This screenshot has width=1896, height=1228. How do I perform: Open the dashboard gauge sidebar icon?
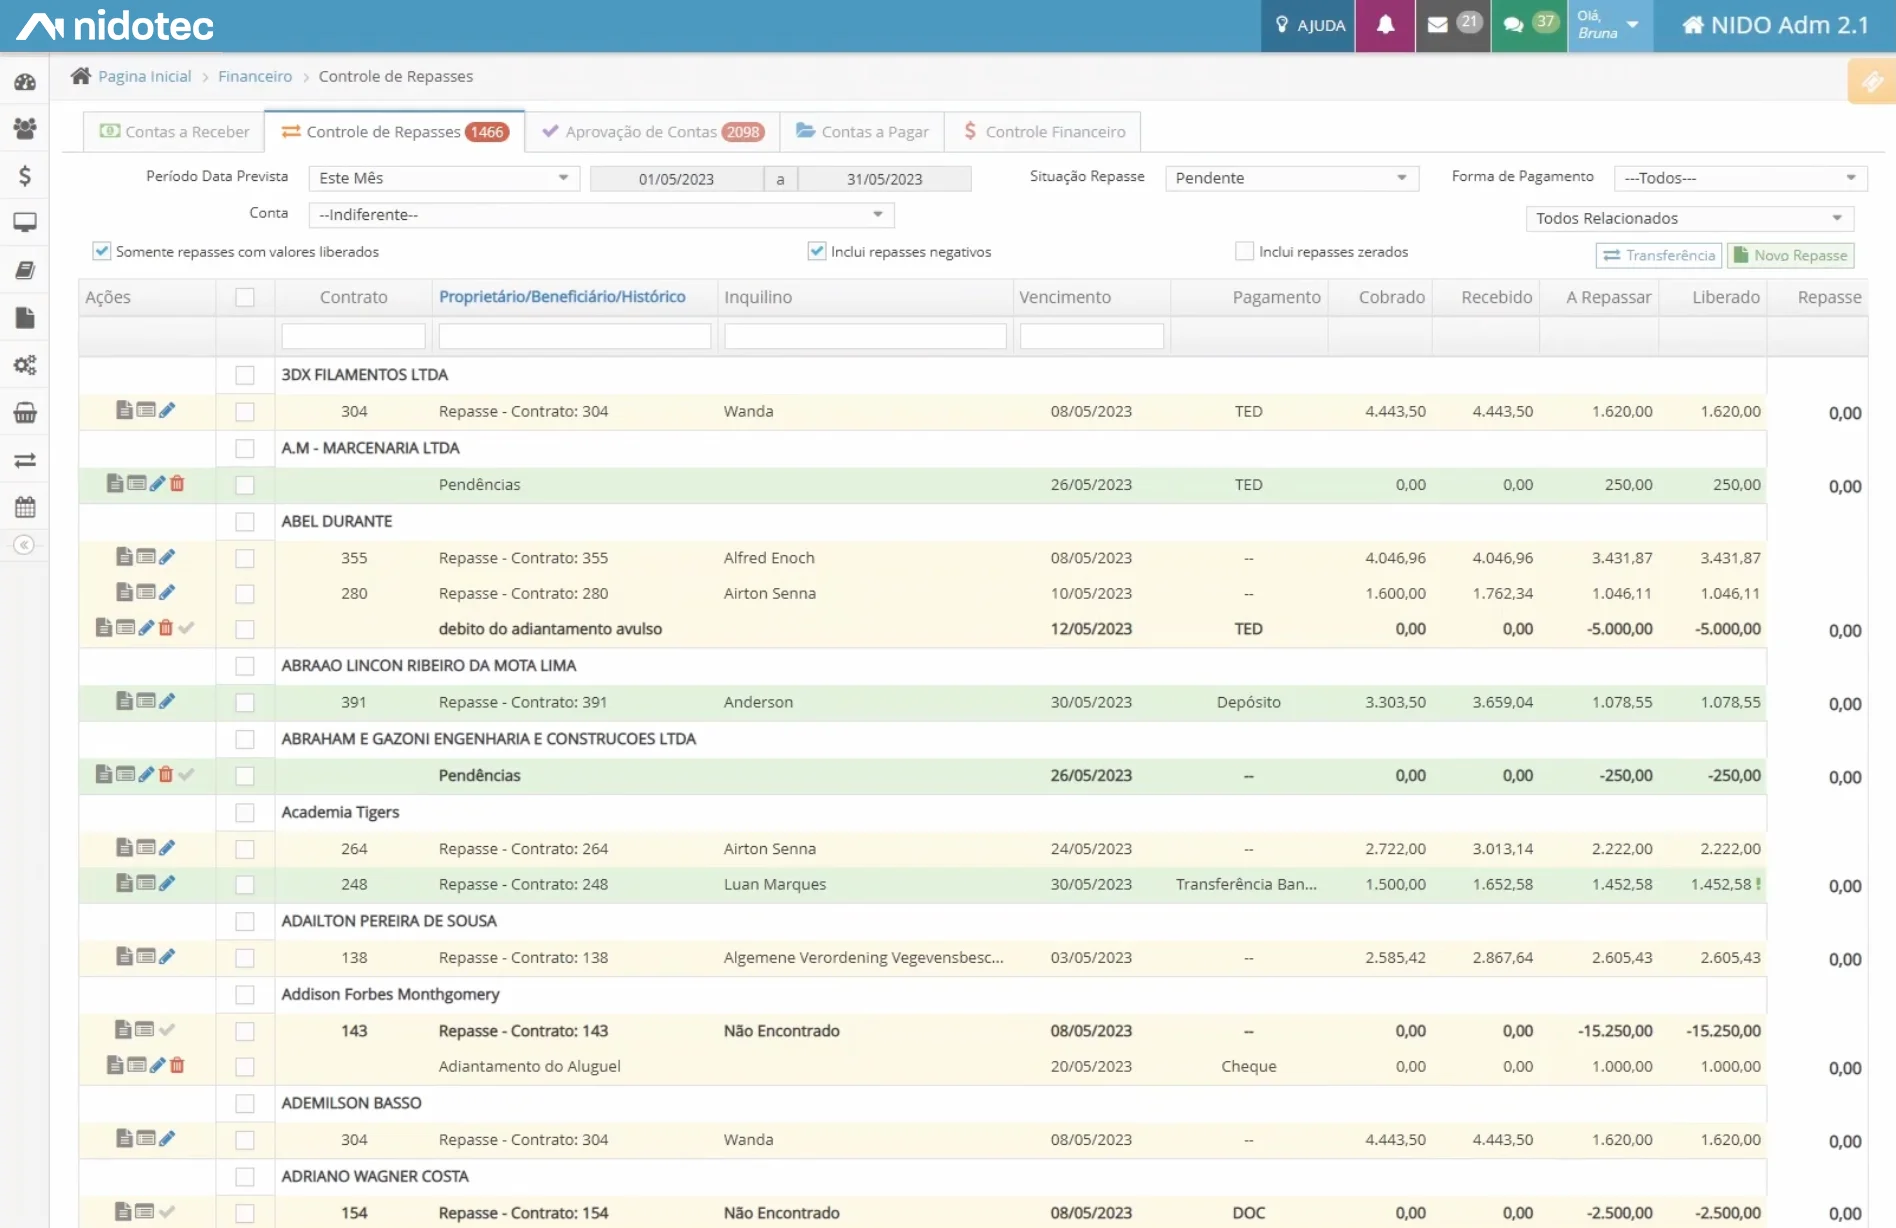[x=25, y=82]
